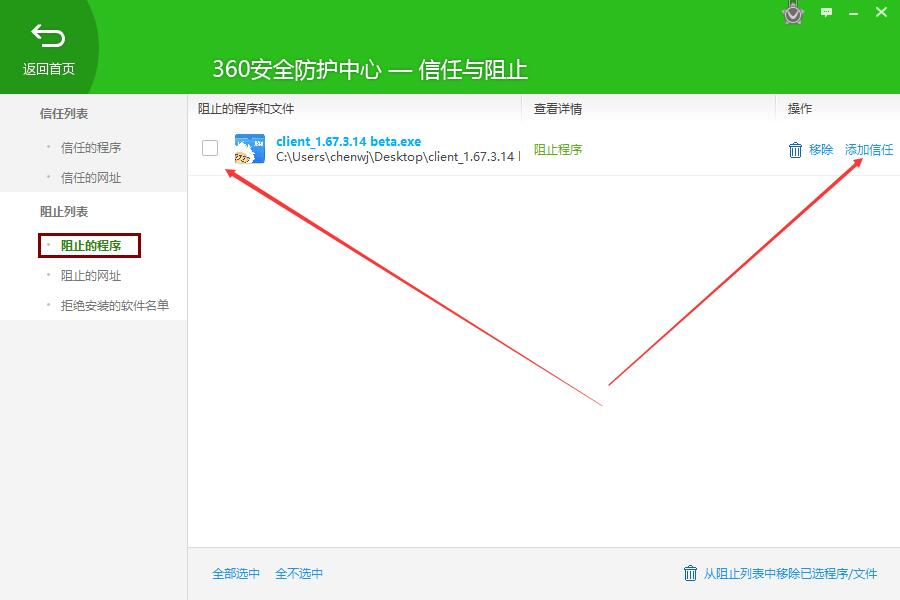Screen dimensions: 900x600
Task: Click the 移除 link for the blocked program
Action: pos(821,150)
